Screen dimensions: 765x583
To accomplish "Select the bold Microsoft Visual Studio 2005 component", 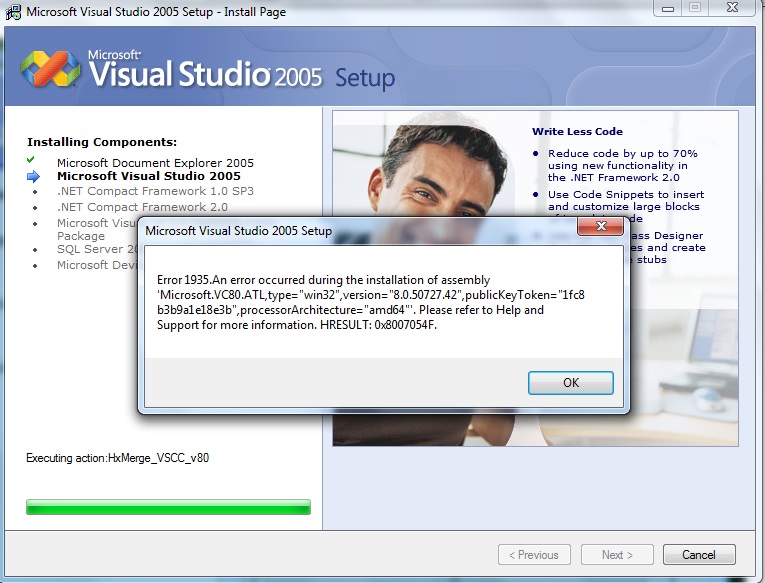I will (x=149, y=176).
